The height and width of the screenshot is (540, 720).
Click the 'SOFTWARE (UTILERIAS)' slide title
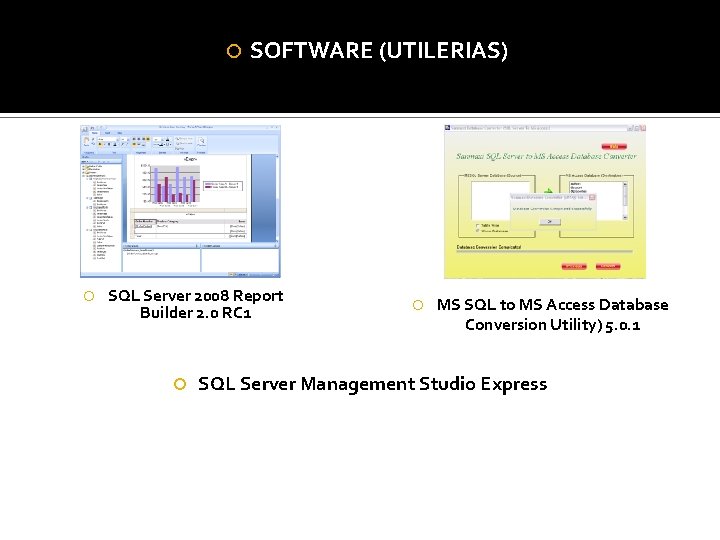378,51
